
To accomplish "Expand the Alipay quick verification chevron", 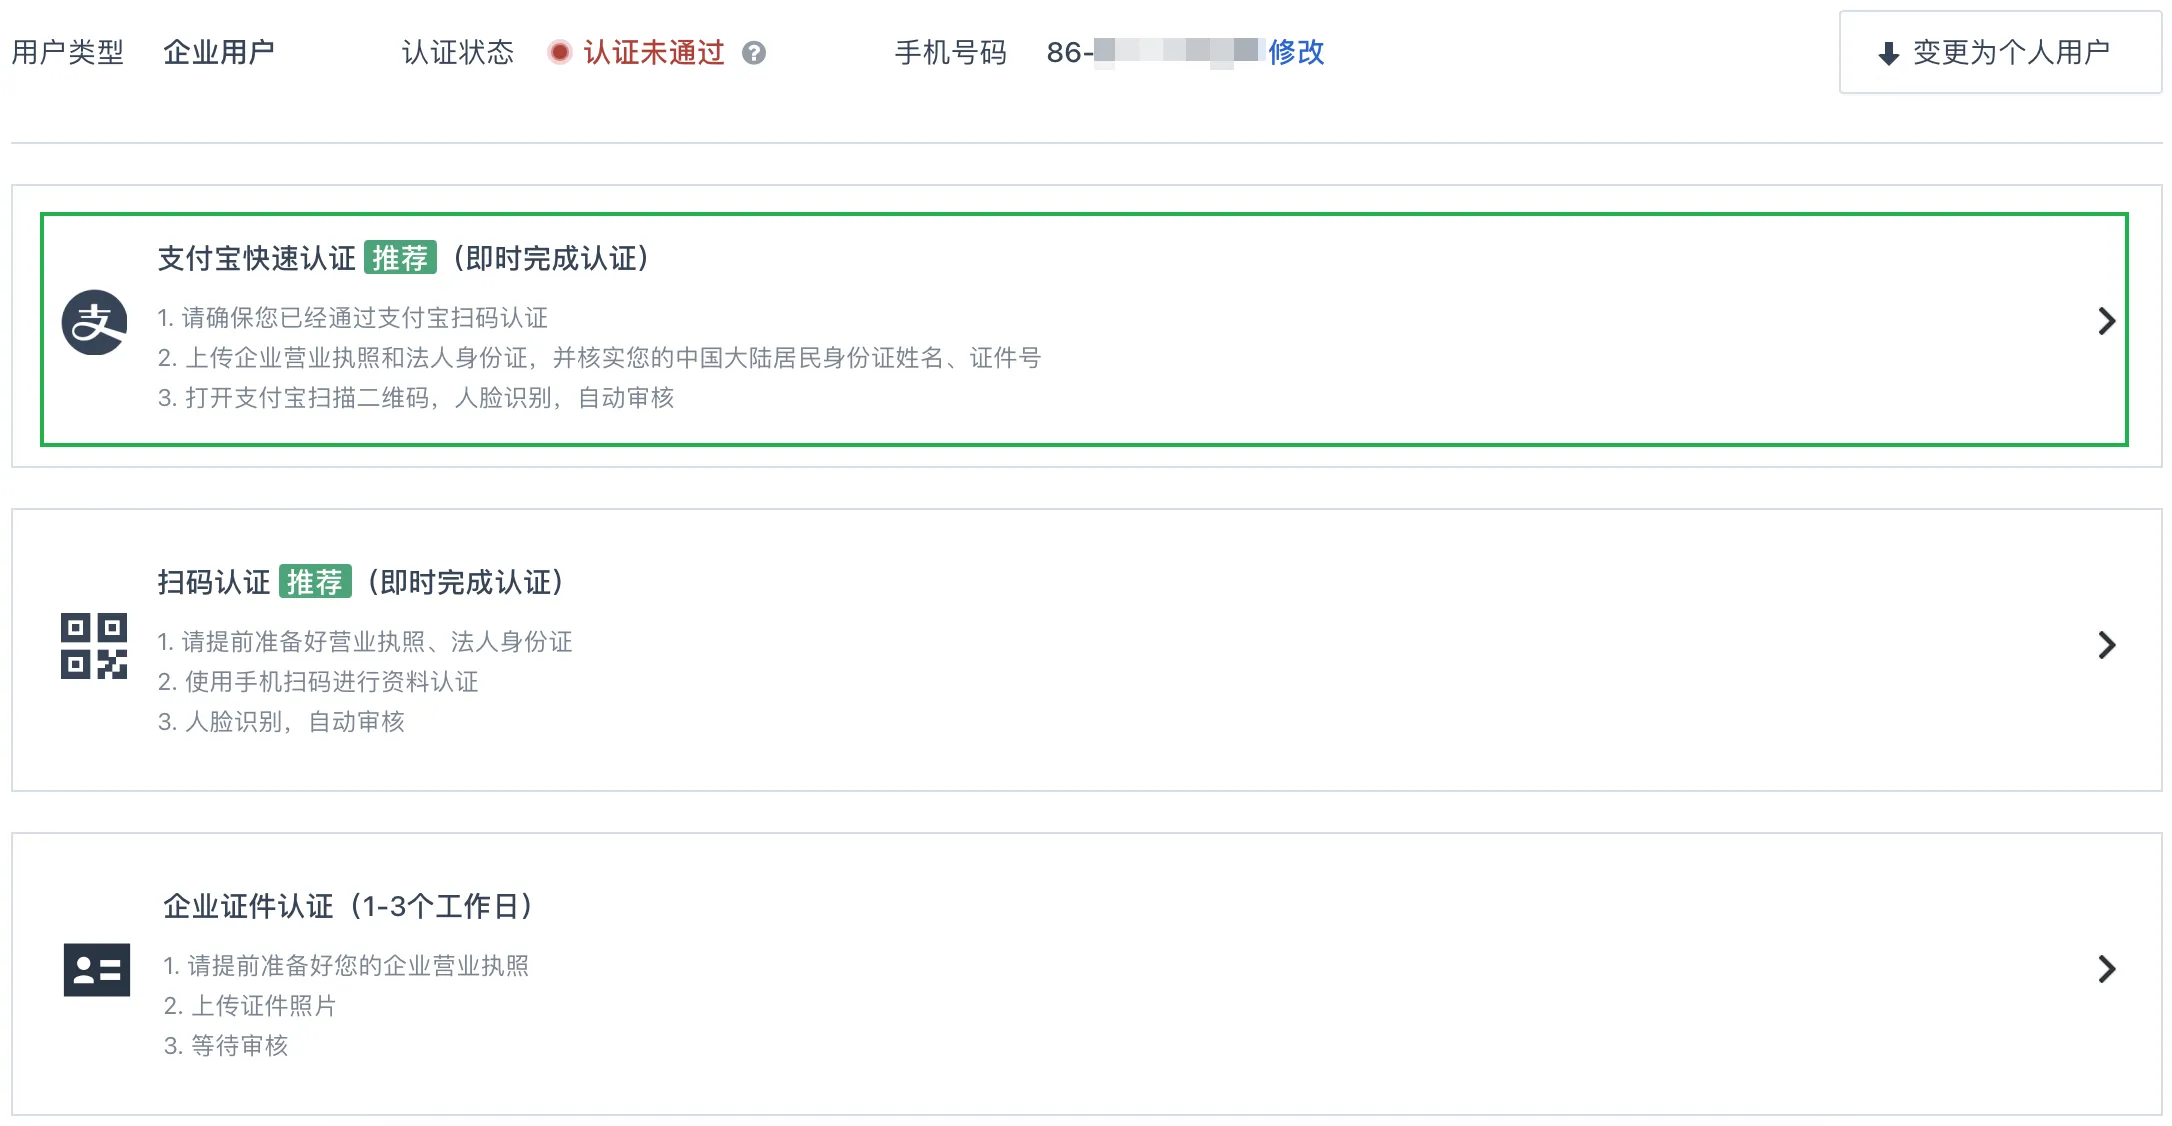I will (x=2106, y=321).
